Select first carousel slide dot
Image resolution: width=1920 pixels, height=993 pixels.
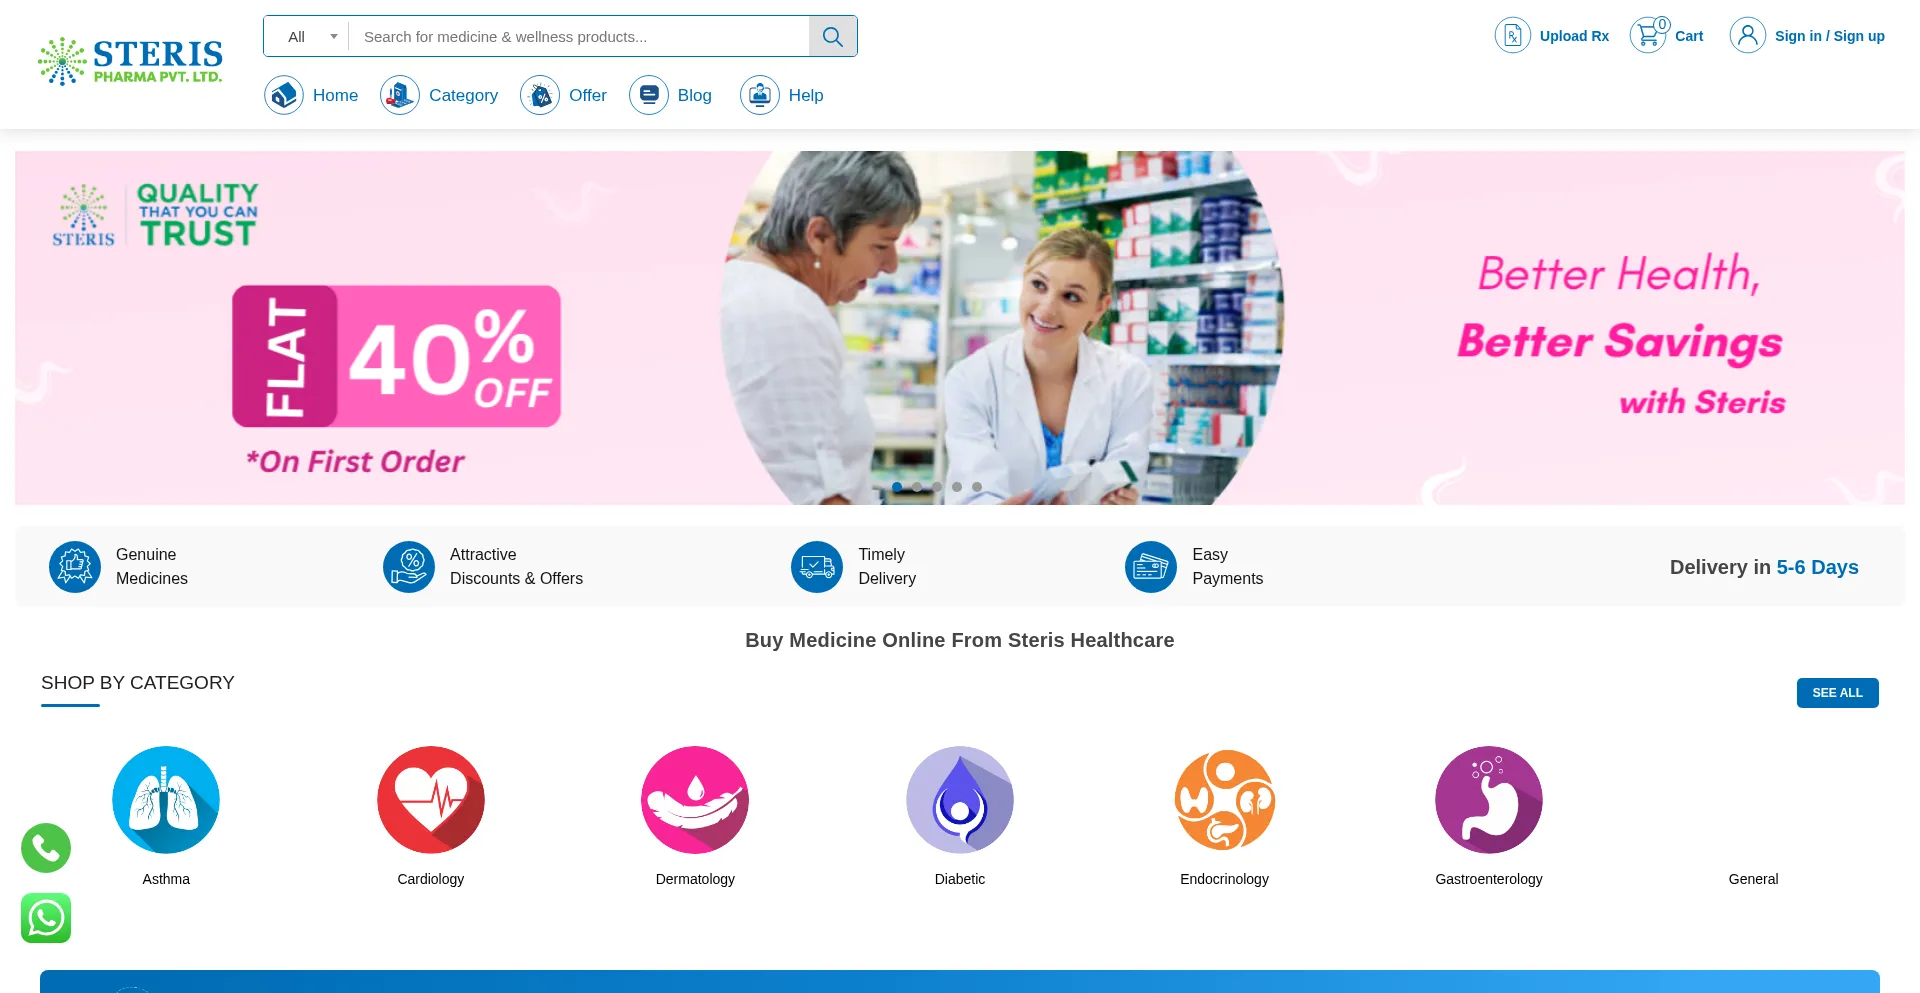click(897, 487)
